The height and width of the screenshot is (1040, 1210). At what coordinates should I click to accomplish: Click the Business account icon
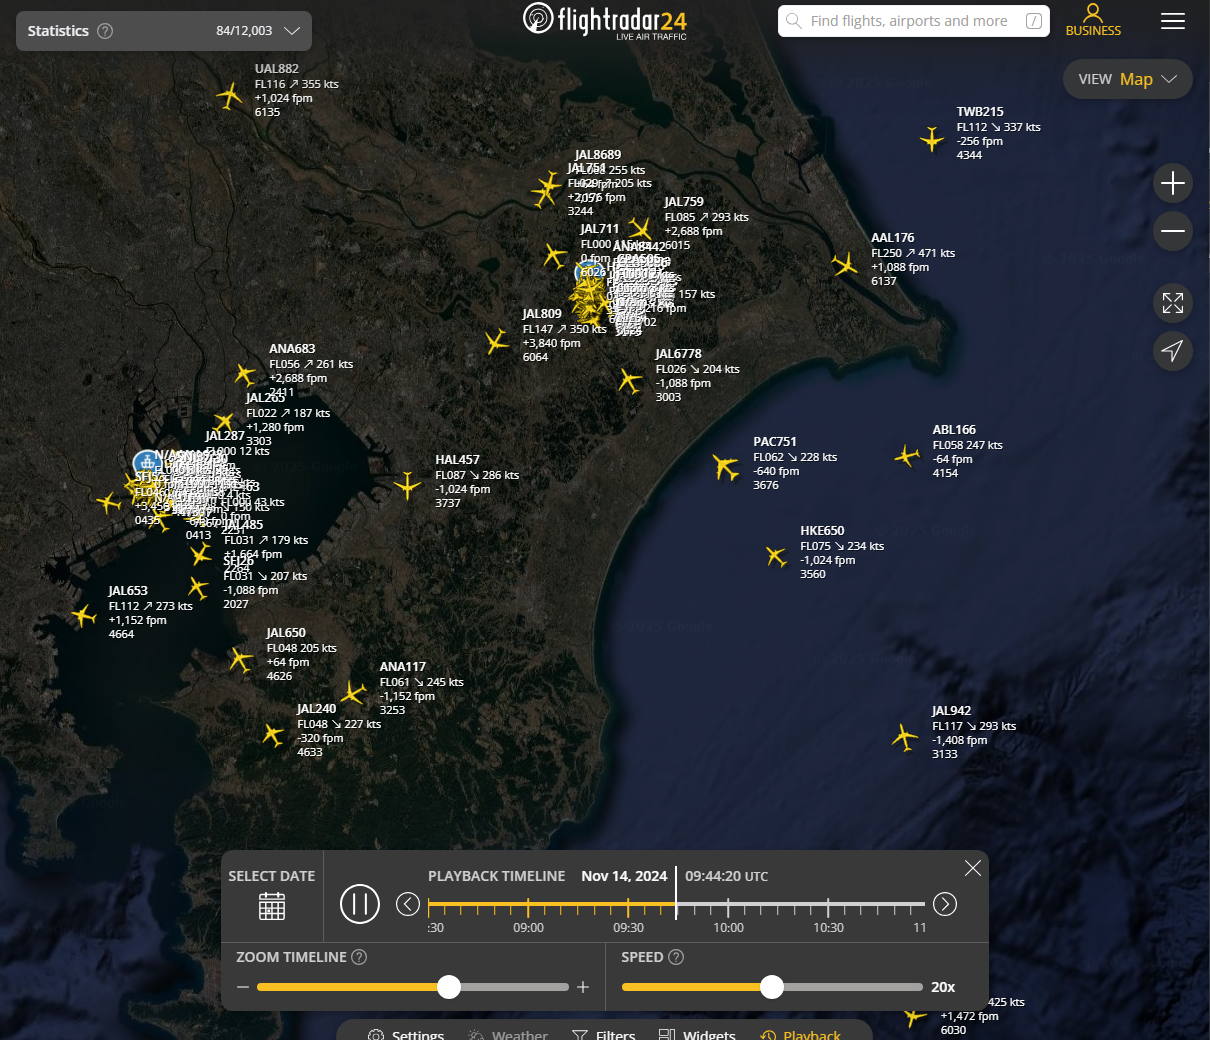(1093, 20)
